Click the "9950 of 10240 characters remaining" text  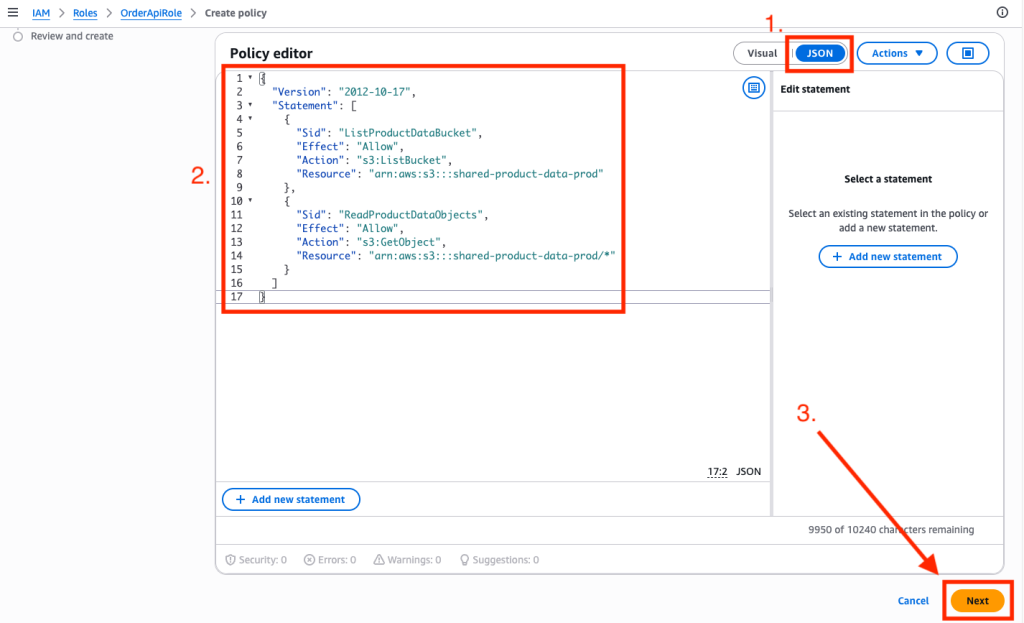point(891,530)
